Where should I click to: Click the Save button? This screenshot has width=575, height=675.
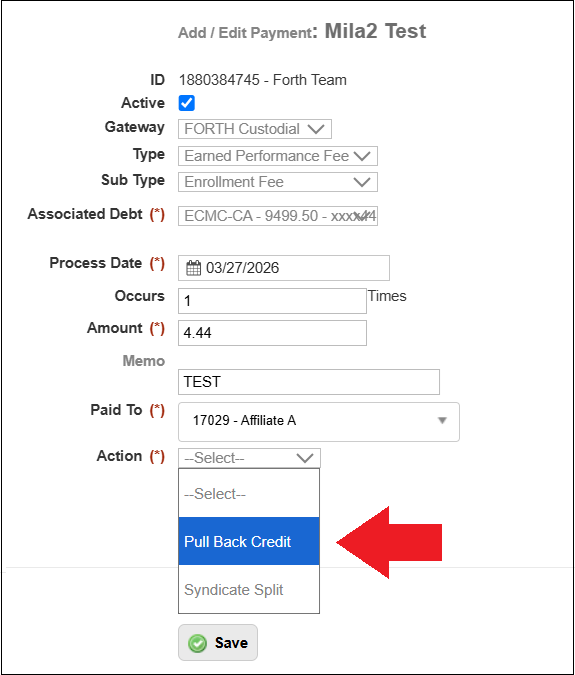coord(218,643)
